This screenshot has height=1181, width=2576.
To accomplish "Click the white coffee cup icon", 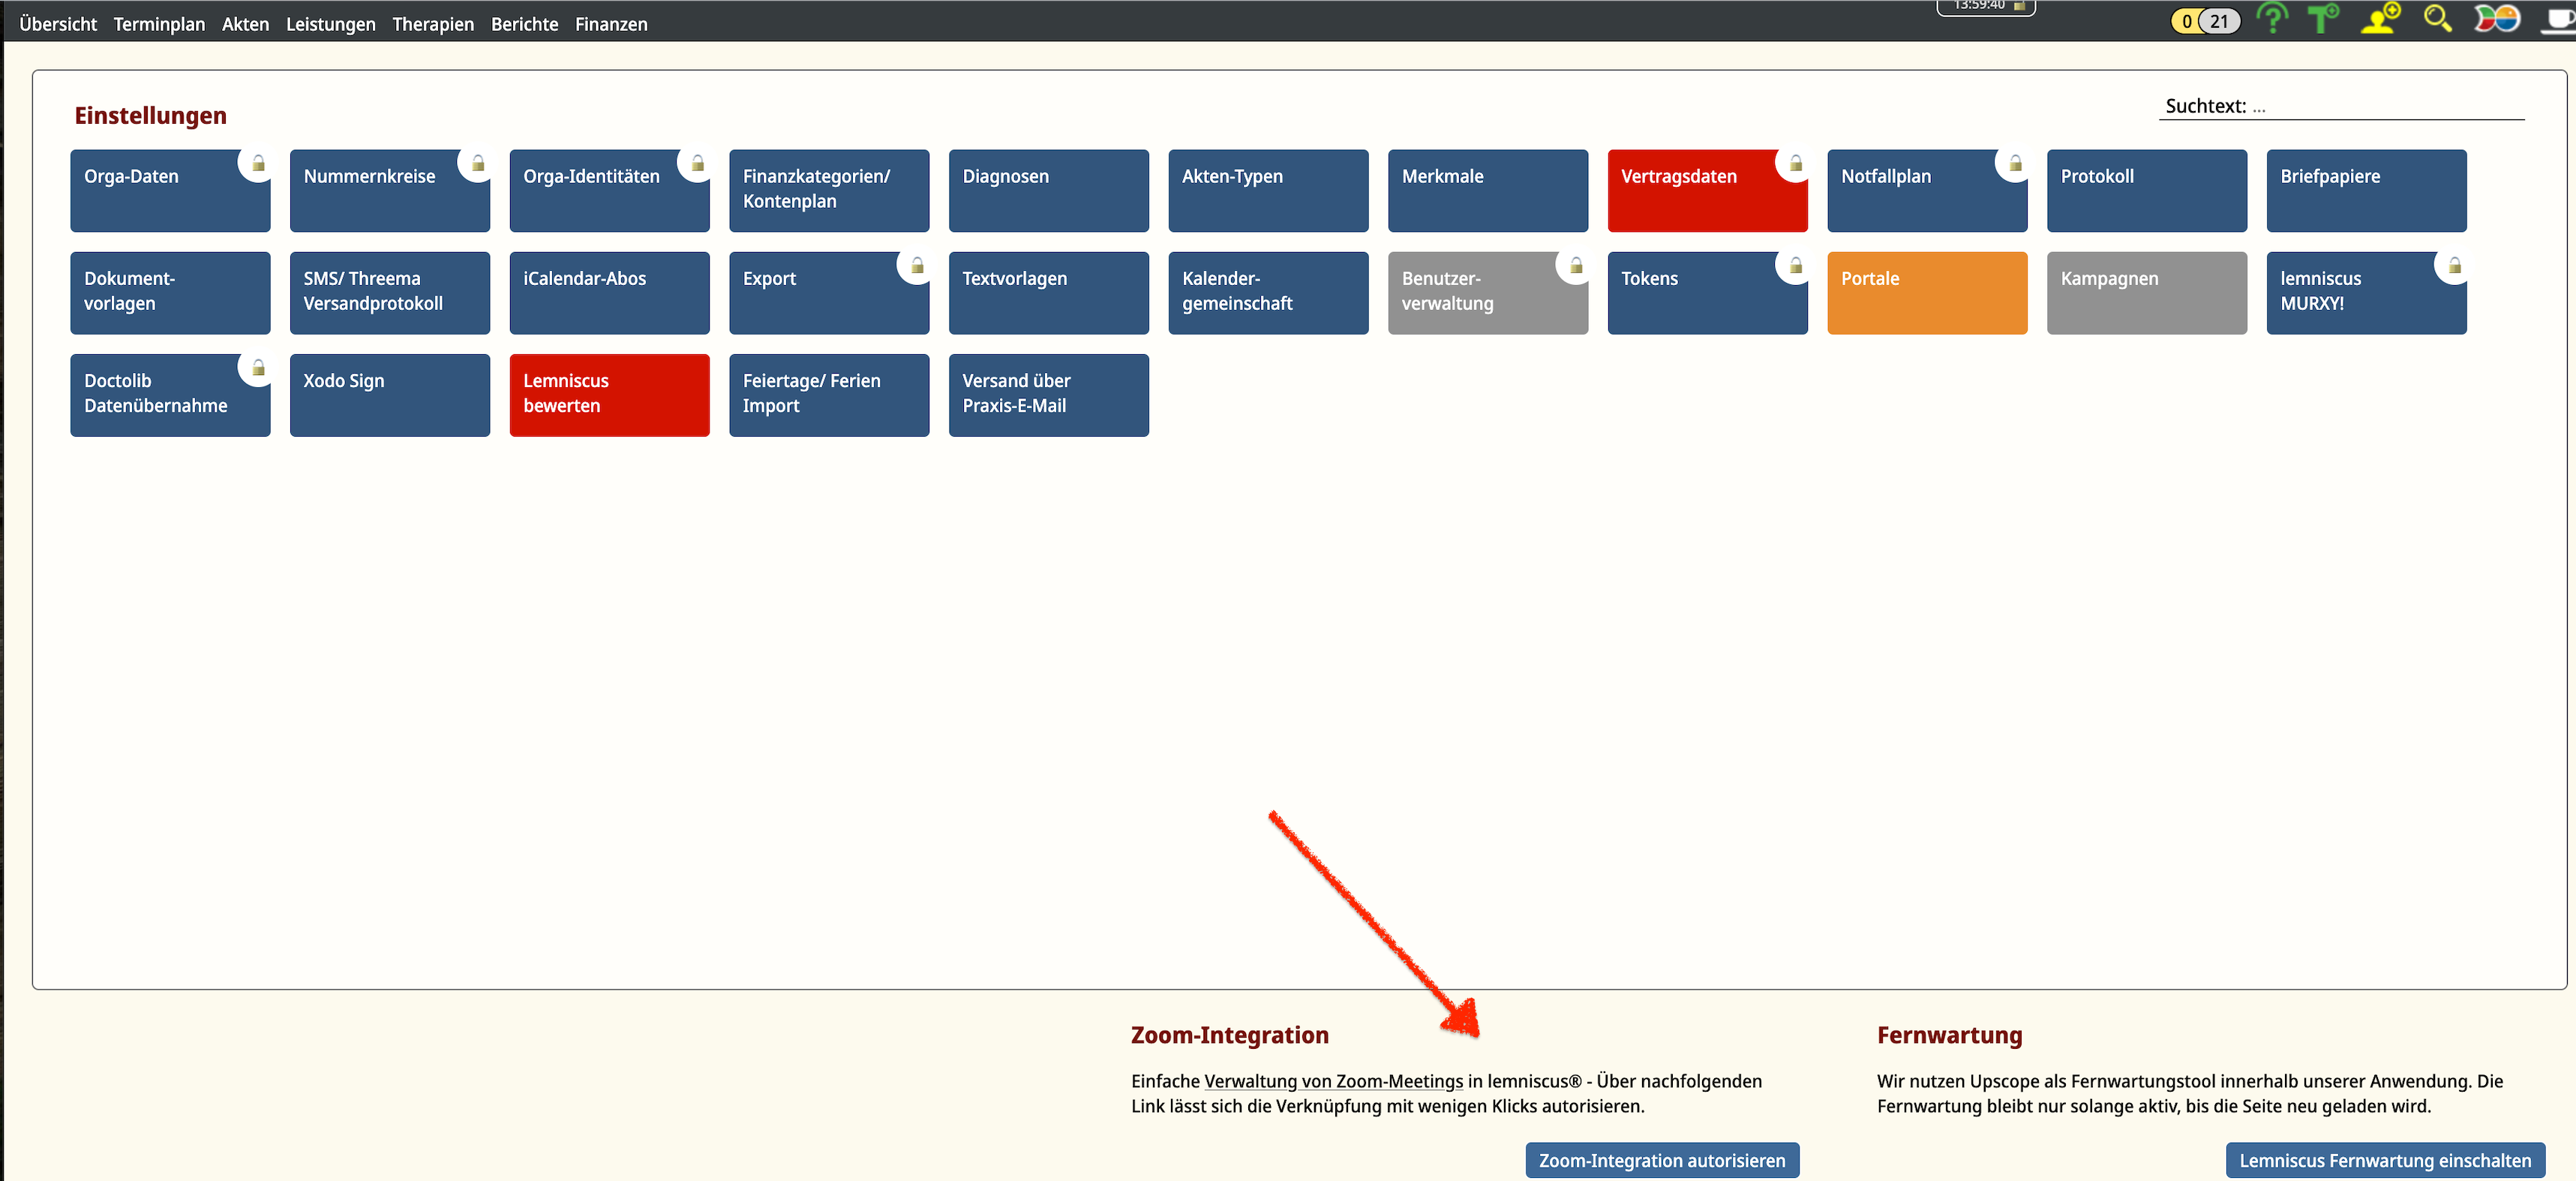I will 2559,18.
